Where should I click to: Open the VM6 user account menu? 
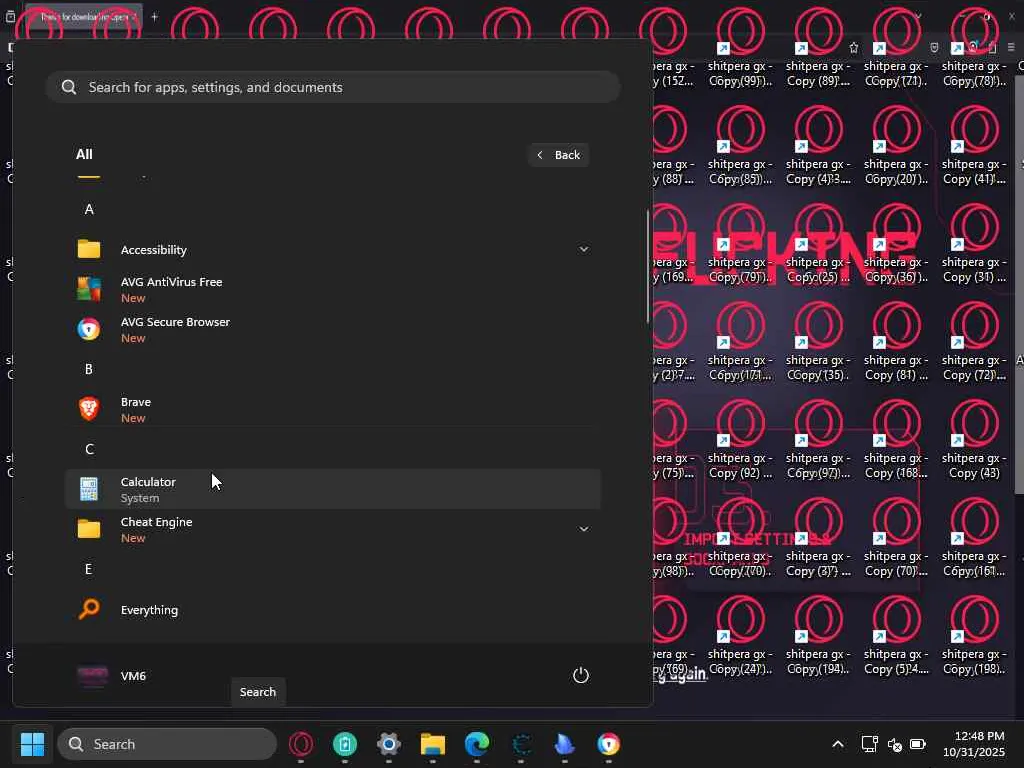tap(112, 676)
